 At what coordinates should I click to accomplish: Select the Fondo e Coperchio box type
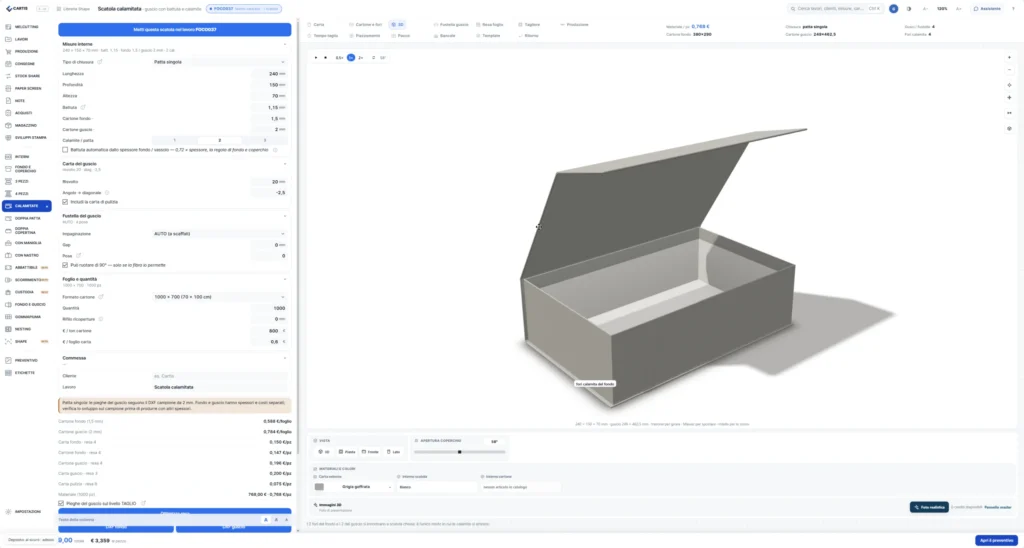click(x=26, y=169)
